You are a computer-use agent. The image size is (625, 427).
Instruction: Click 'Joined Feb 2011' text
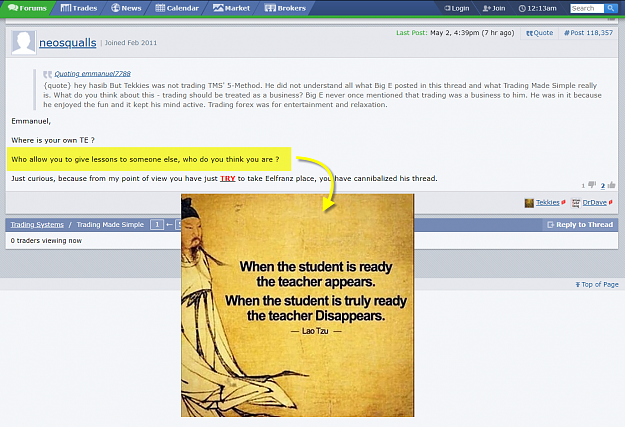(x=131, y=43)
